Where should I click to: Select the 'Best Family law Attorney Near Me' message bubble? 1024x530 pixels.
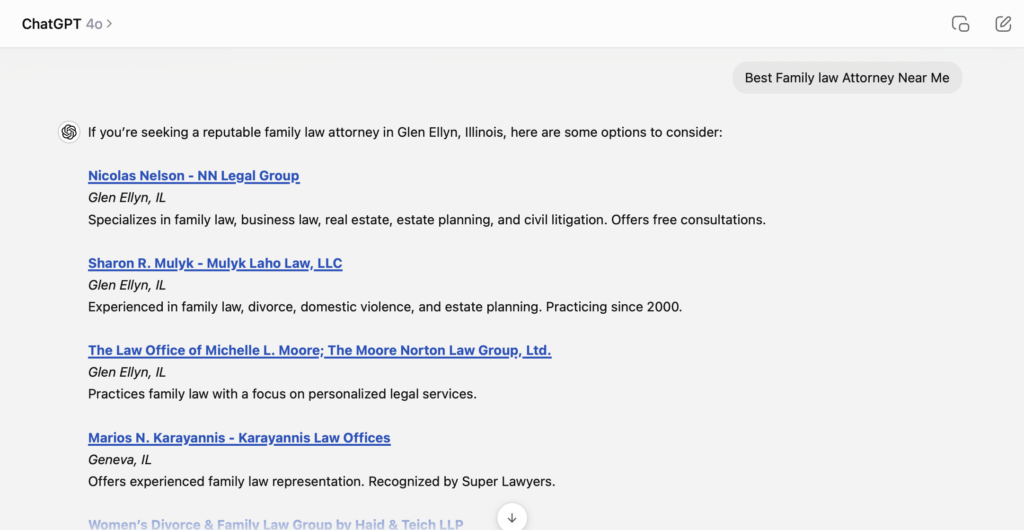(846, 78)
